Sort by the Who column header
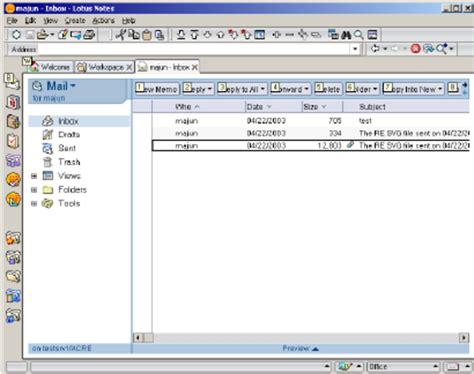 pyautogui.click(x=198, y=107)
